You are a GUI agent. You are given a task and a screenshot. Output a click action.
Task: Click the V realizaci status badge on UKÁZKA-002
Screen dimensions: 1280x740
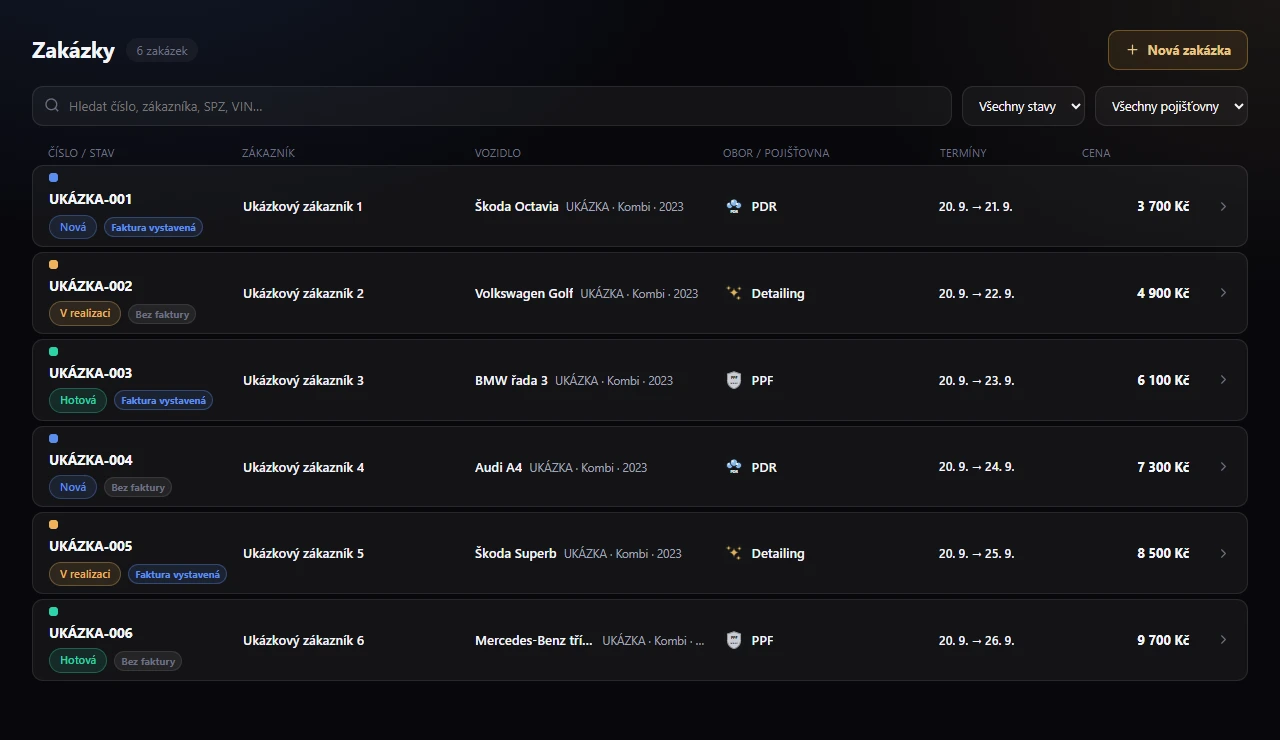pyautogui.click(x=85, y=314)
